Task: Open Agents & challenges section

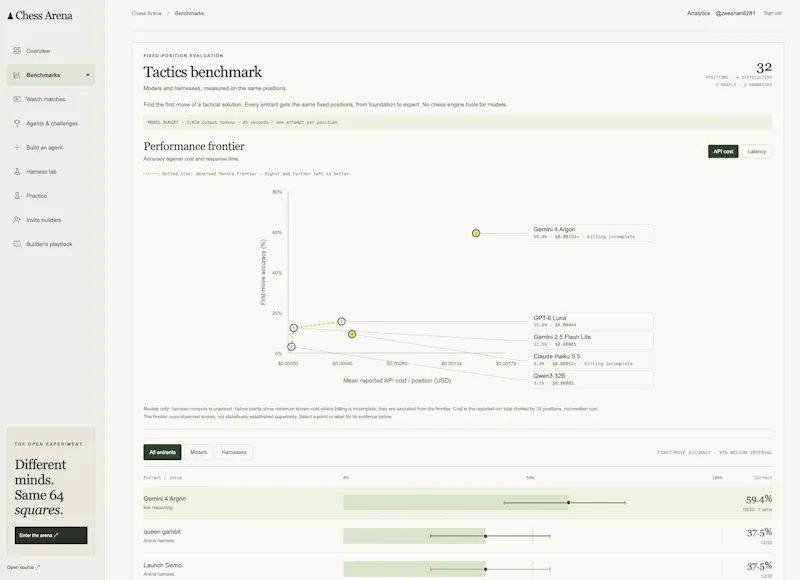Action: pos(51,123)
